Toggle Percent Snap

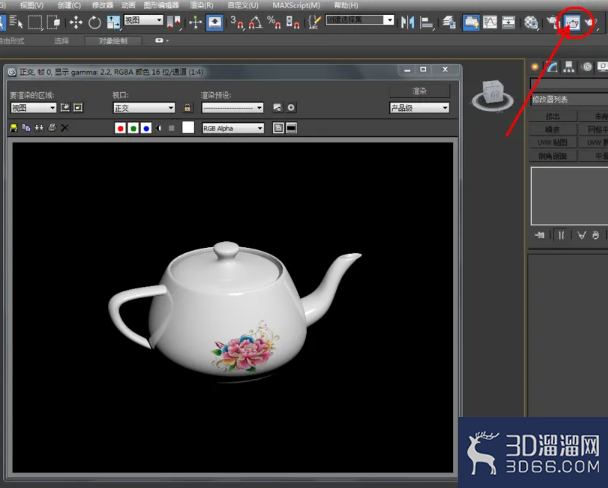pos(274,22)
